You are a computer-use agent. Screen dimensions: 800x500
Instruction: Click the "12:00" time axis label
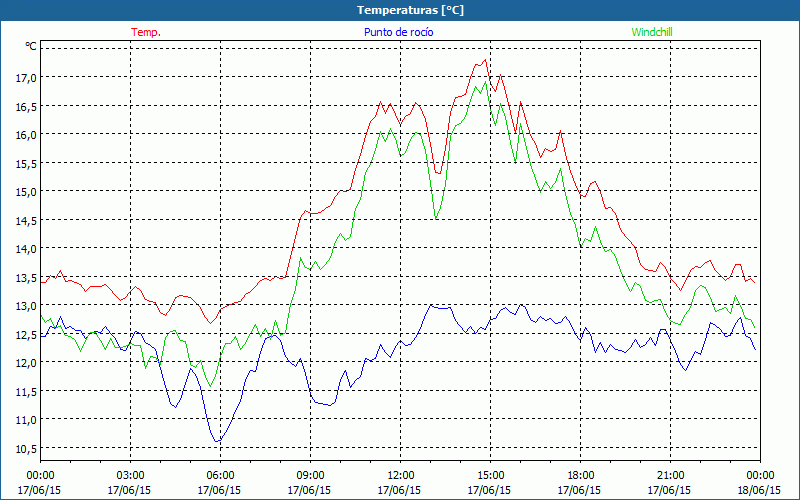click(401, 476)
